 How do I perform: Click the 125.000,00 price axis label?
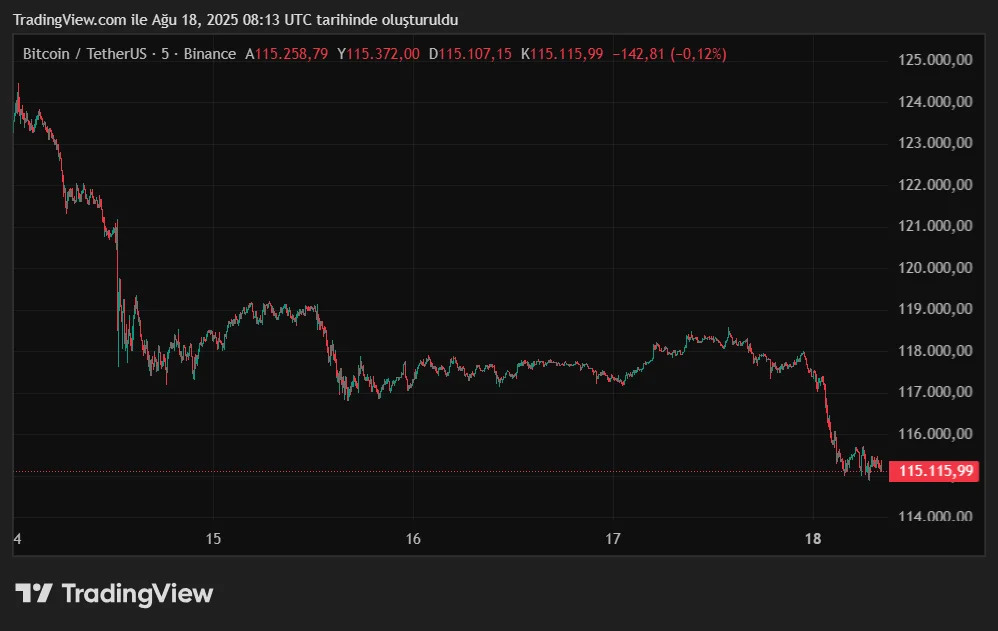[935, 60]
